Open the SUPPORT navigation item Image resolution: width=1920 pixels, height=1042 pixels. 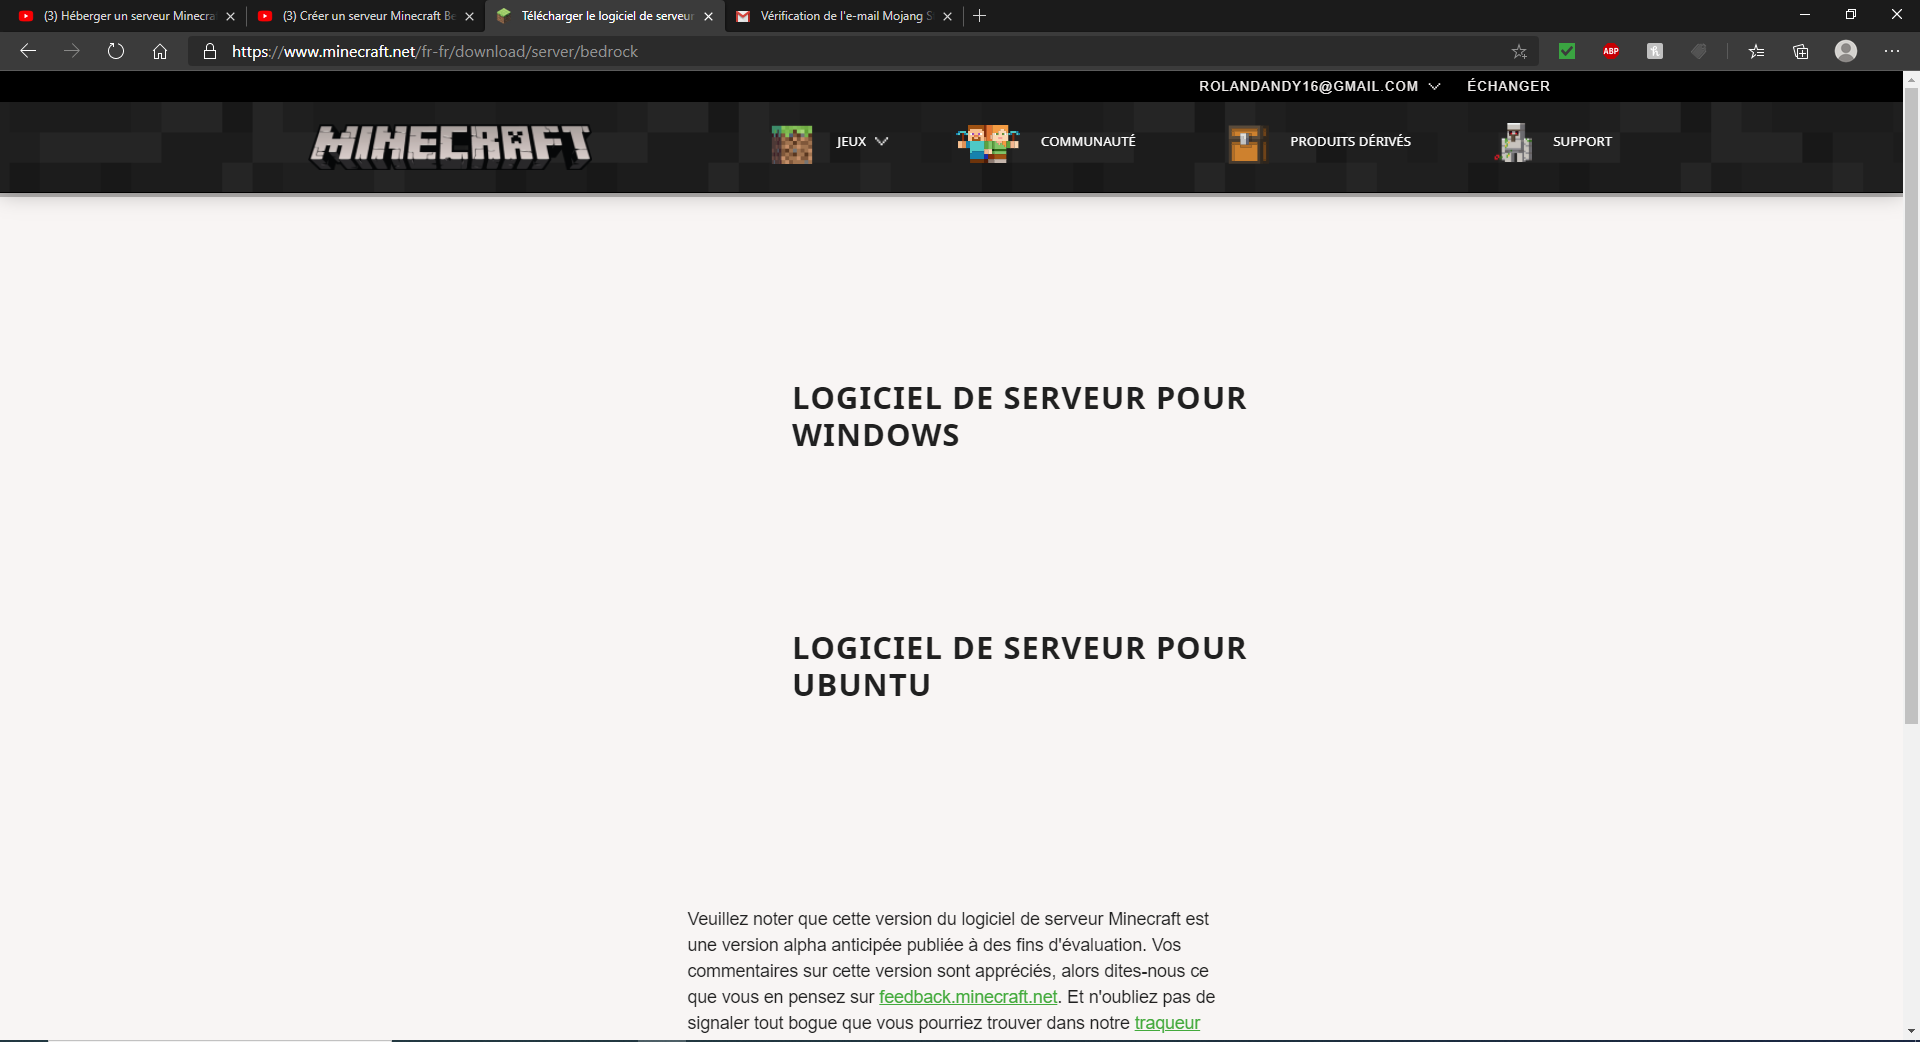(x=1582, y=142)
